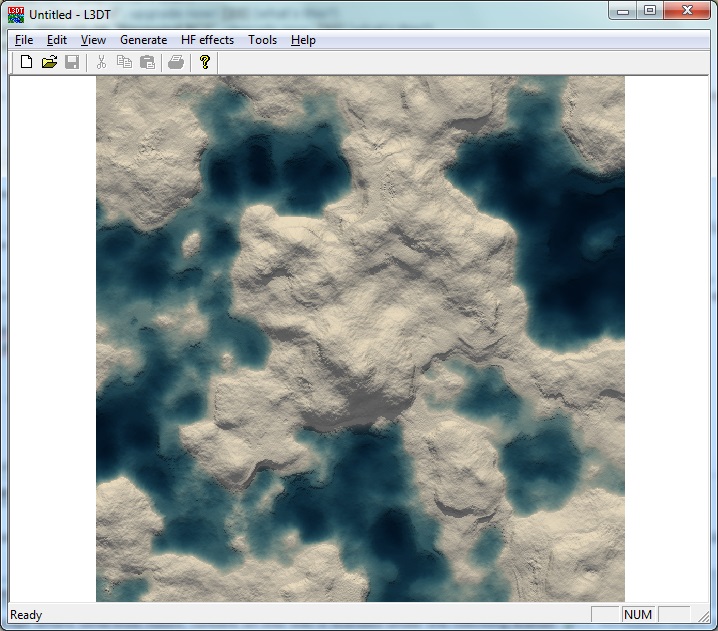Image resolution: width=718 pixels, height=631 pixels.
Task: Open the HF effects menu
Action: pos(207,40)
